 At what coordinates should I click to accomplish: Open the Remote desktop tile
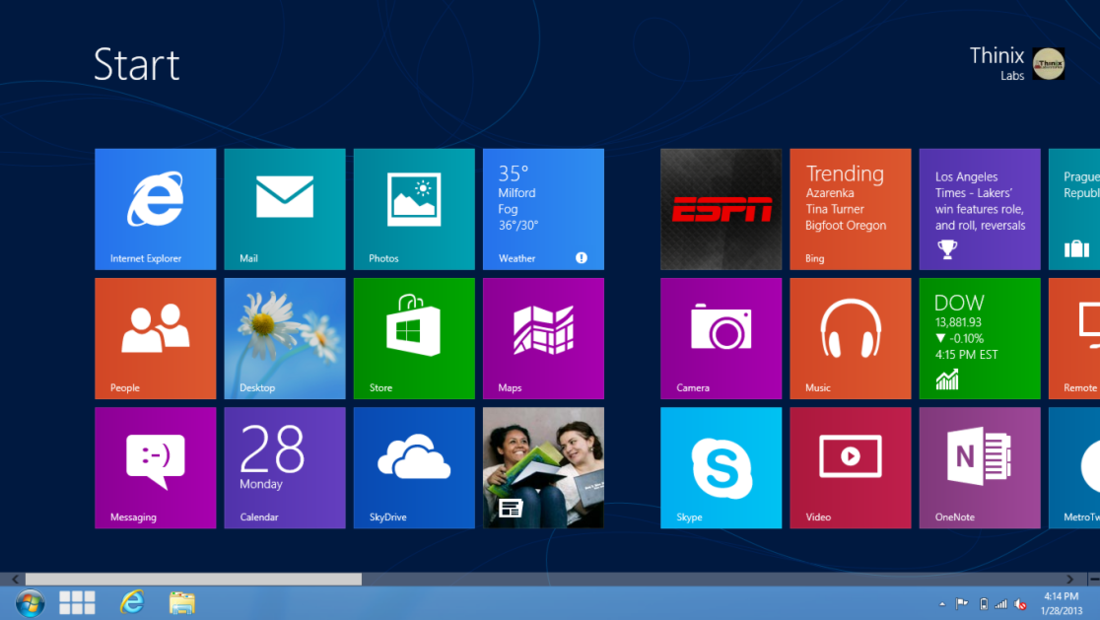coord(1075,339)
